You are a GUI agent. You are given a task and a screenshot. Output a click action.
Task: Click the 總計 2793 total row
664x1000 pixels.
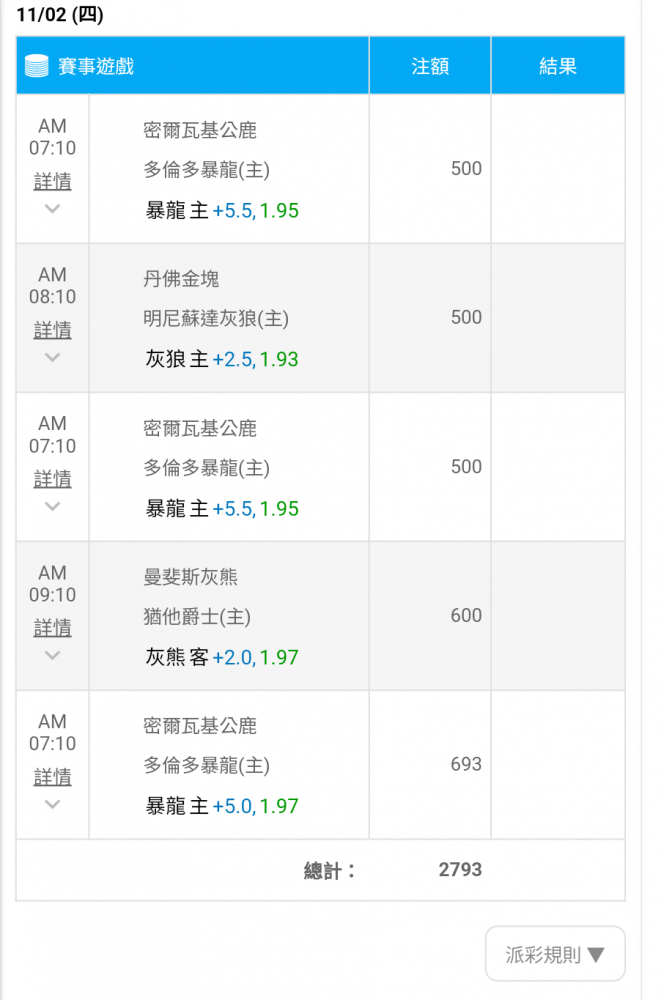pos(320,870)
